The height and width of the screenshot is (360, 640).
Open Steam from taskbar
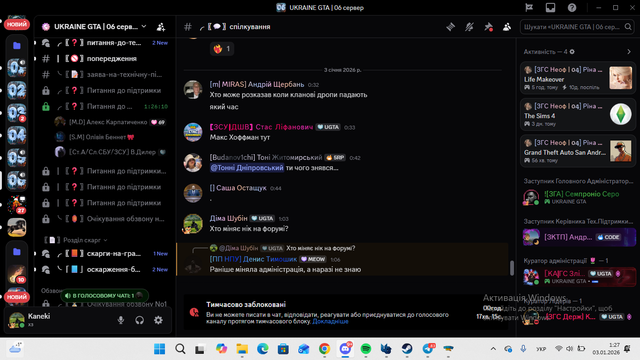pyautogui.click(x=407, y=349)
